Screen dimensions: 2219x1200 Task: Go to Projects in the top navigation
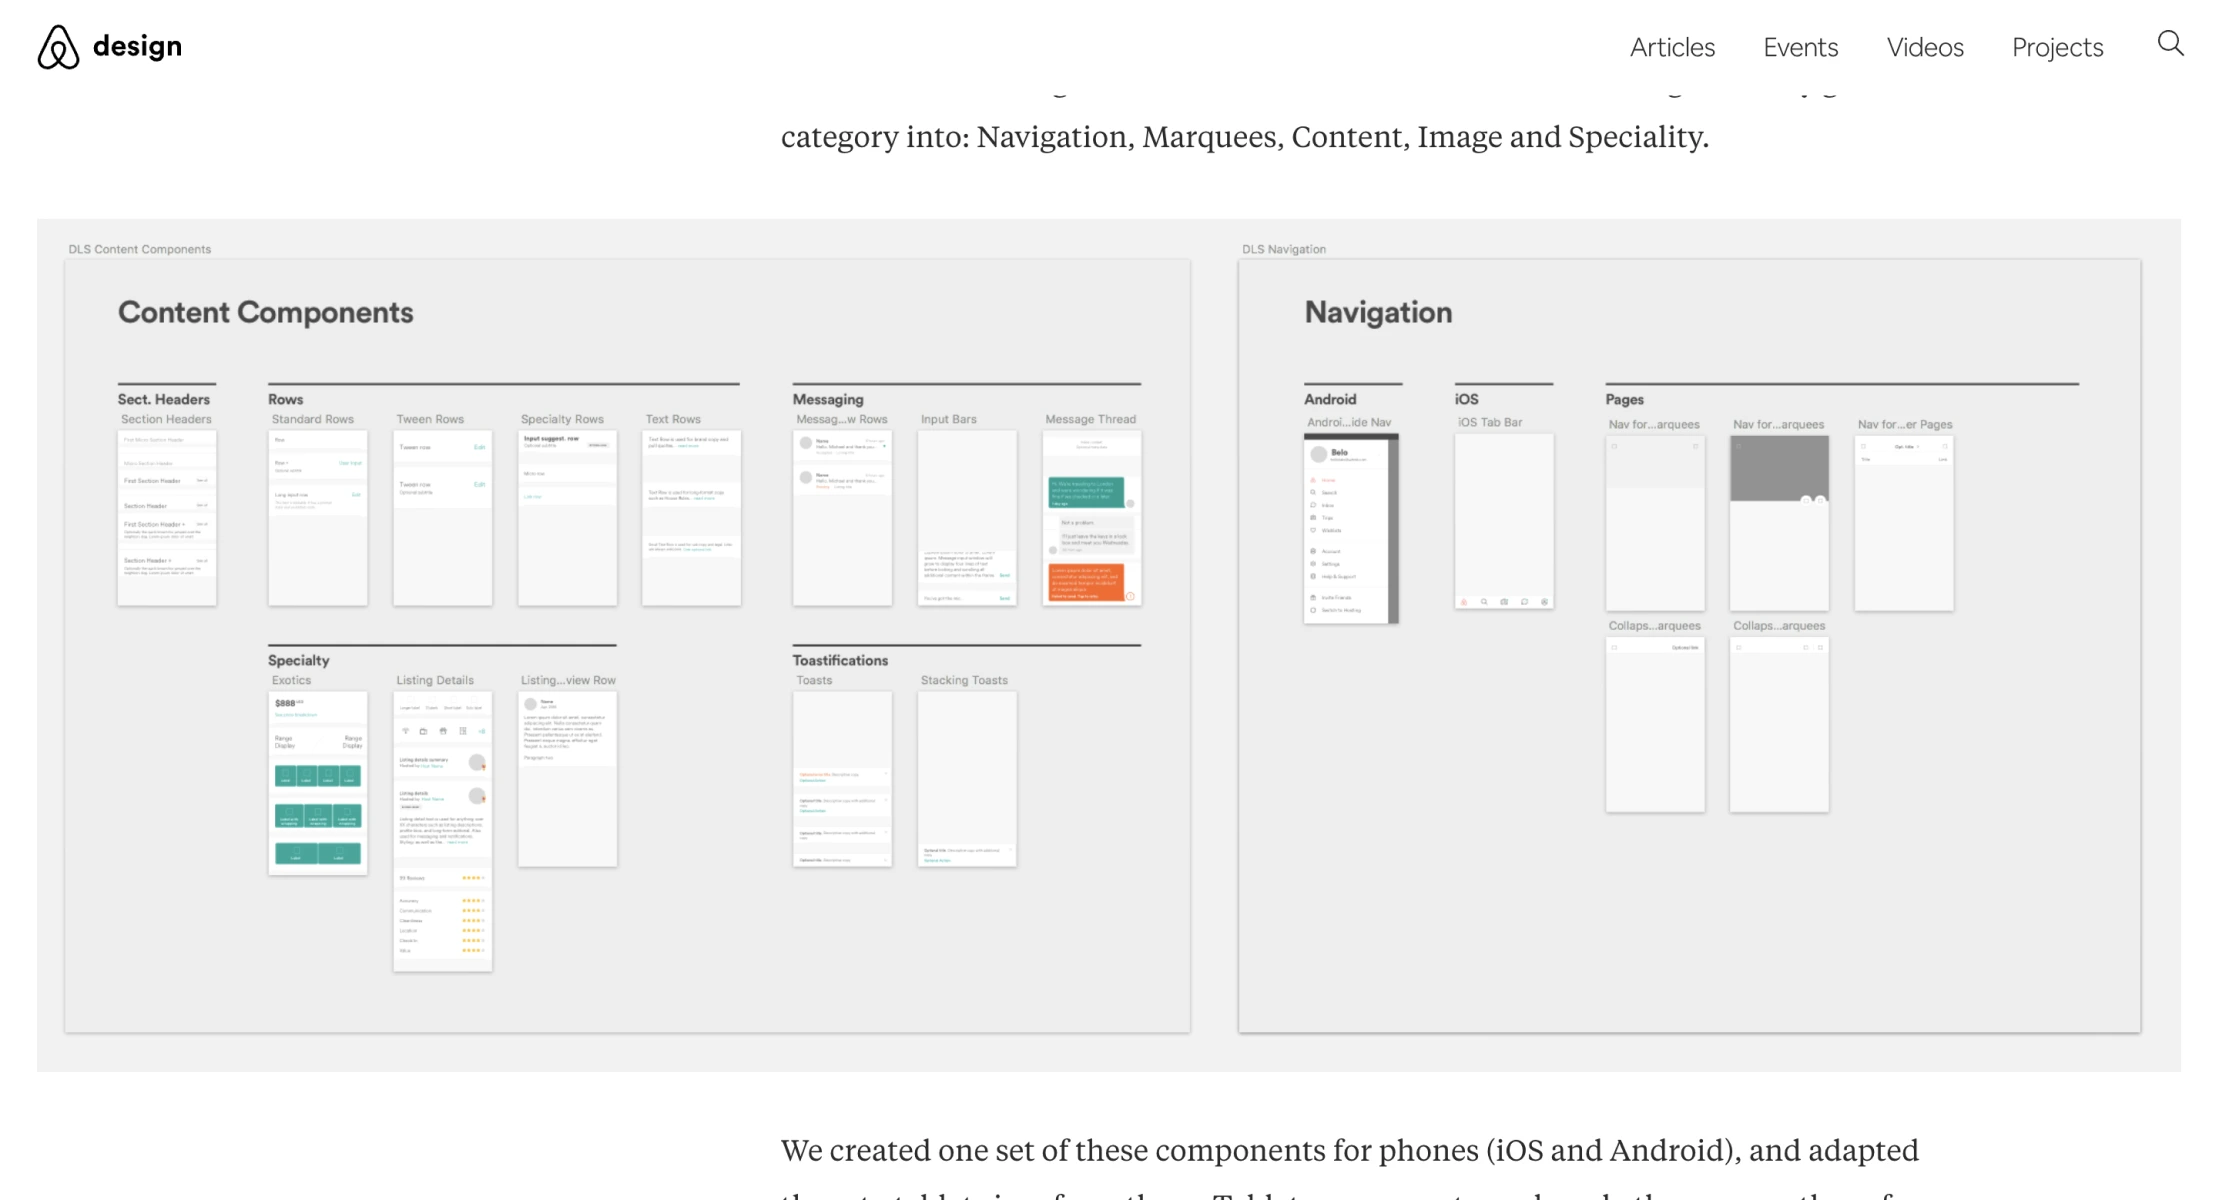[2056, 47]
